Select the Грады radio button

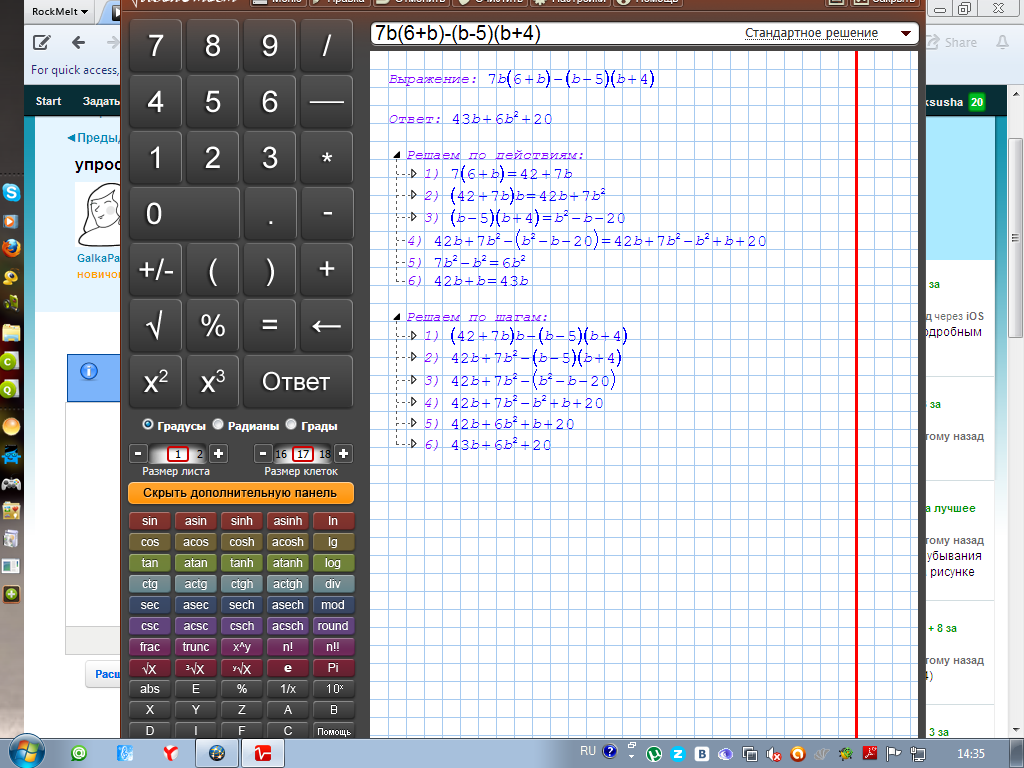(x=292, y=425)
